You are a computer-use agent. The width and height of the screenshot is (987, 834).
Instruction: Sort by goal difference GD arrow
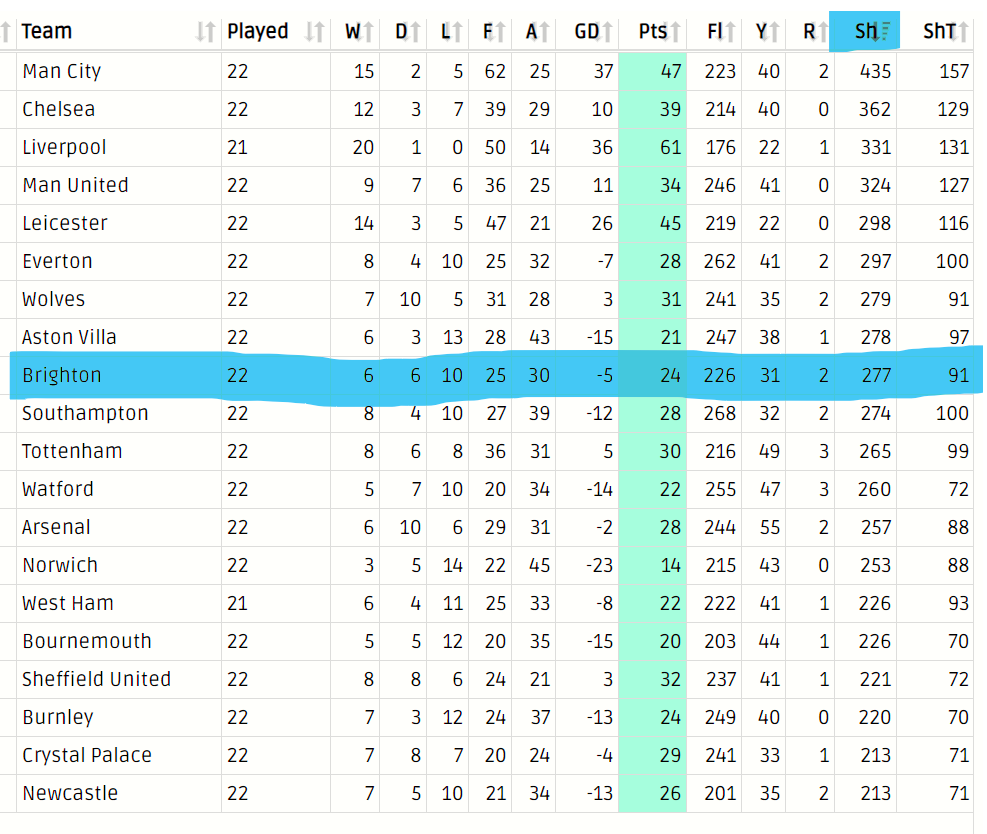pos(607,31)
